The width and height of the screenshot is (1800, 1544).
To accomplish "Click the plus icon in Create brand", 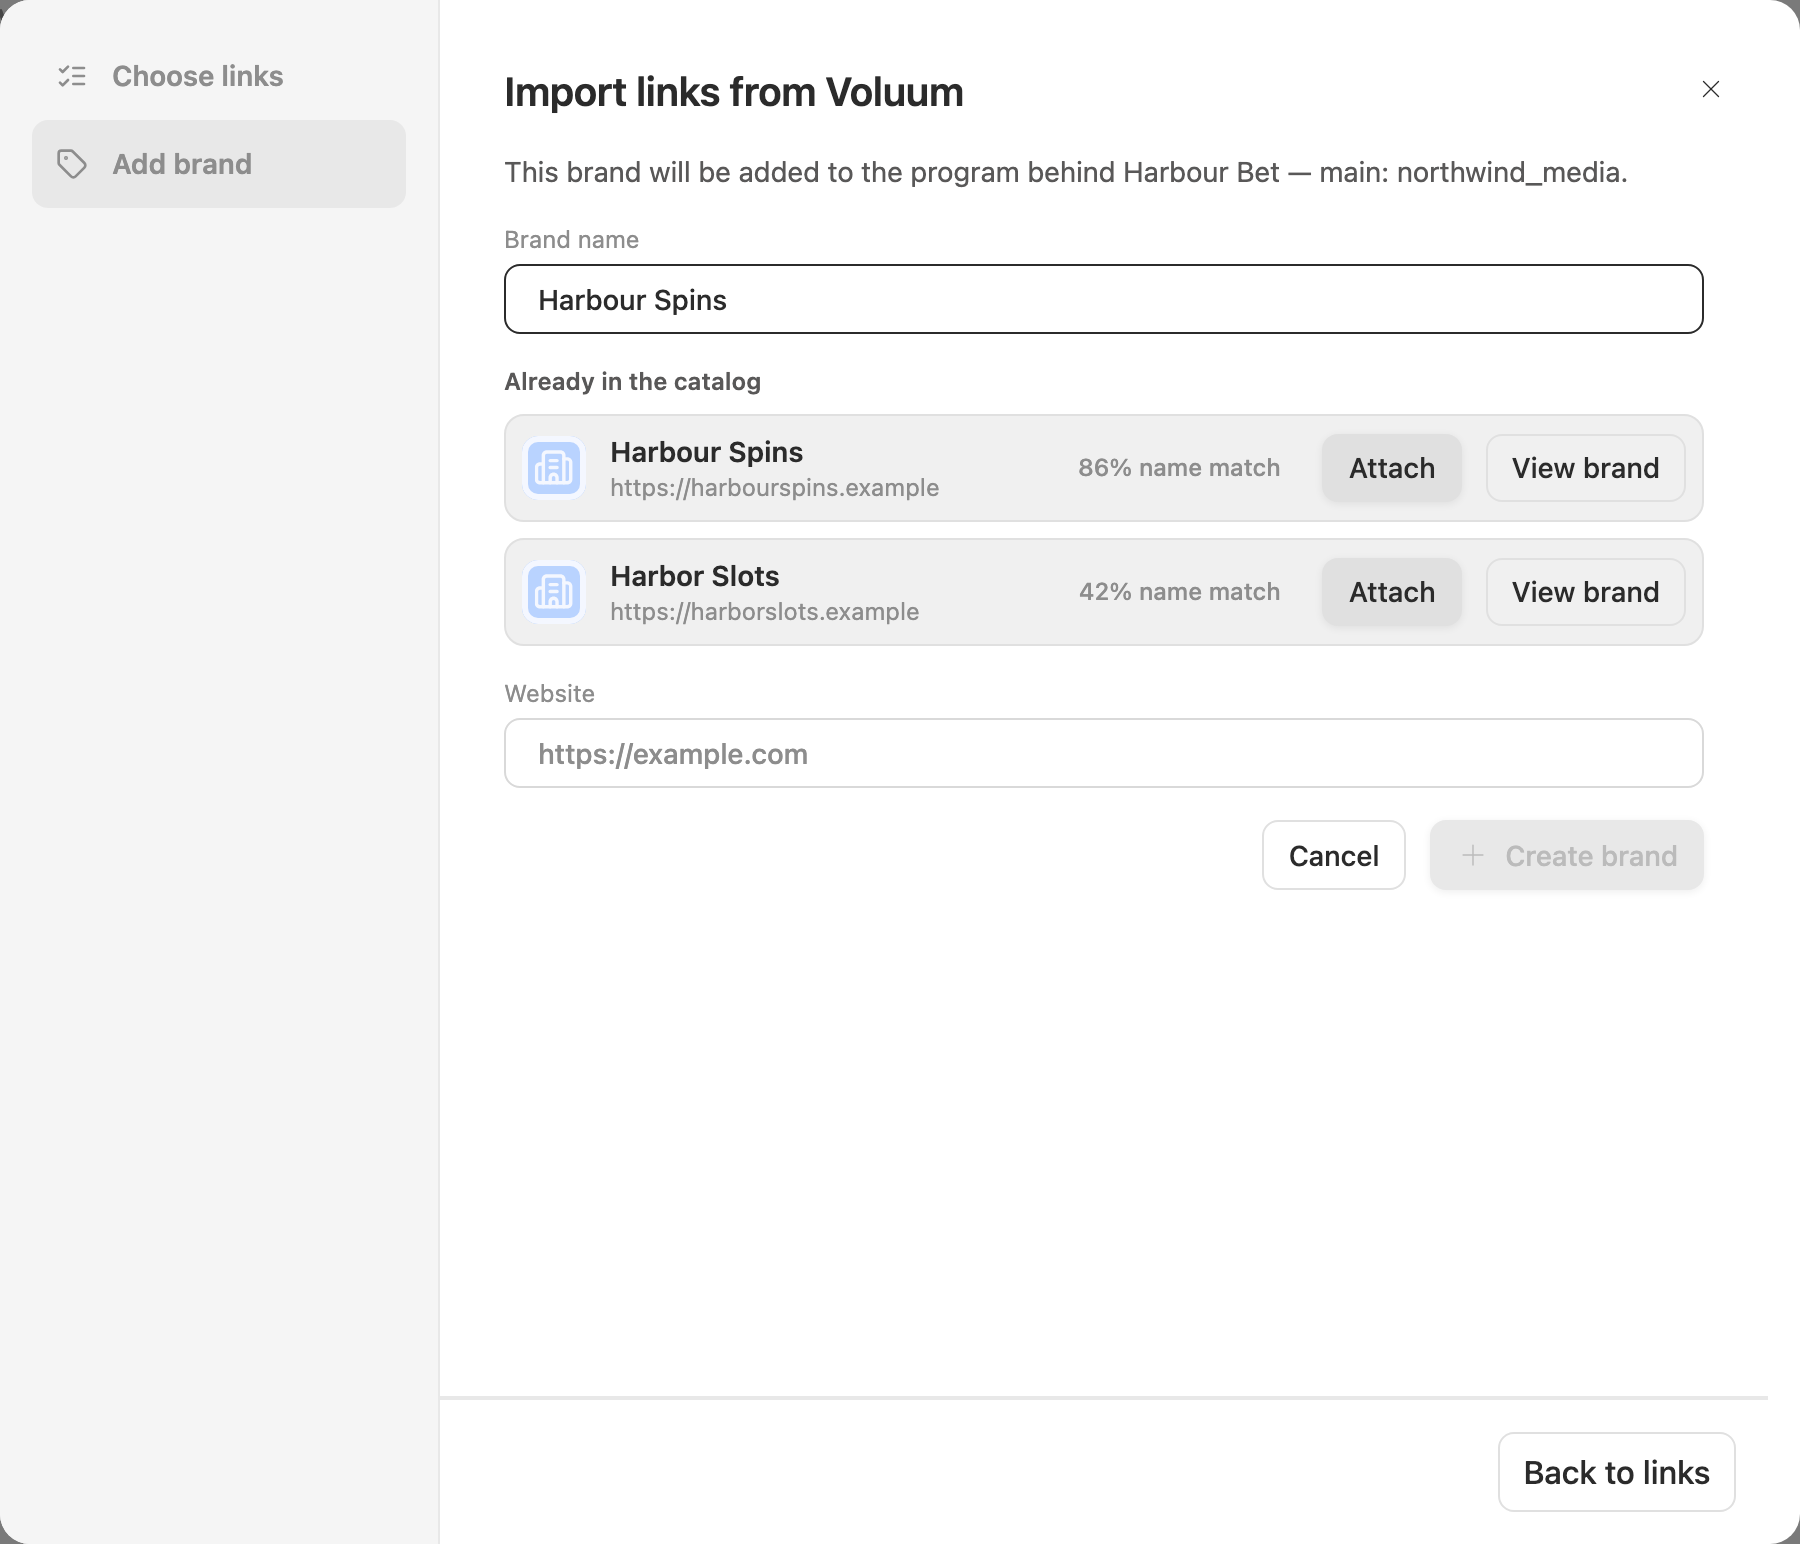I will [1472, 855].
